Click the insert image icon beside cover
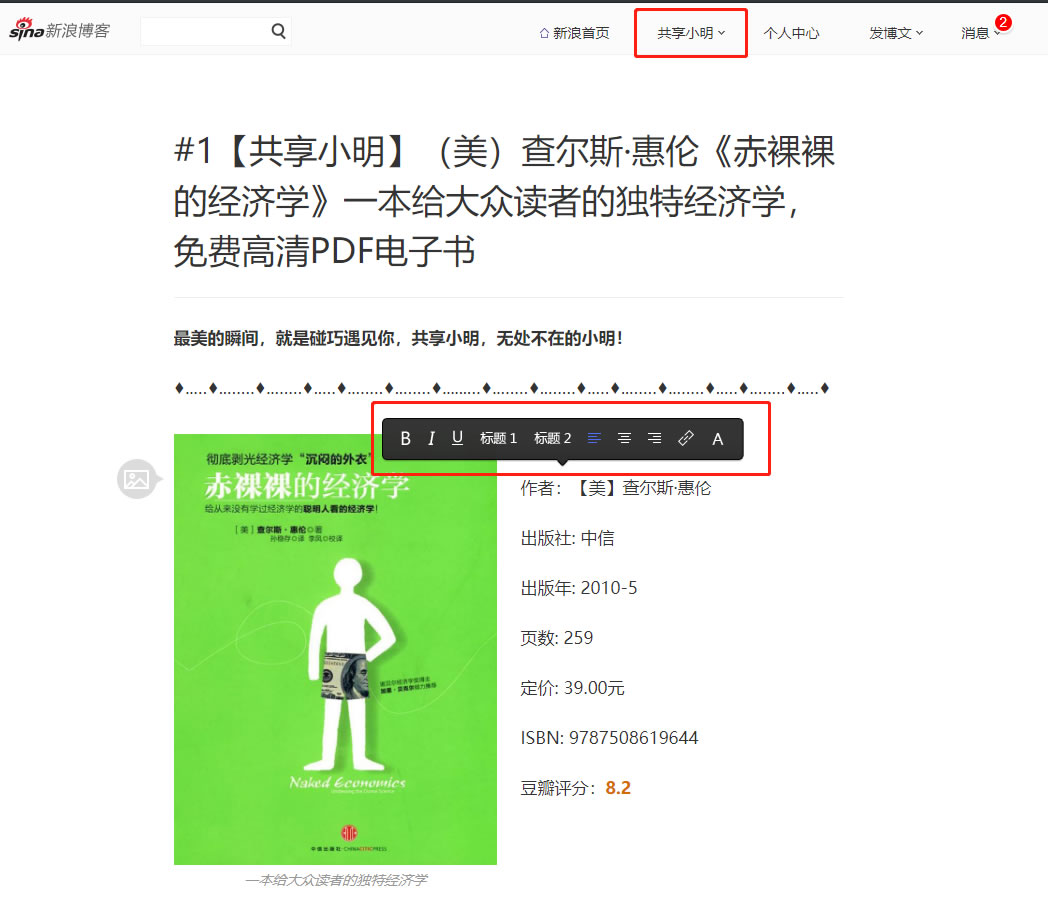Screen dimensions: 1048x900 tap(136, 479)
